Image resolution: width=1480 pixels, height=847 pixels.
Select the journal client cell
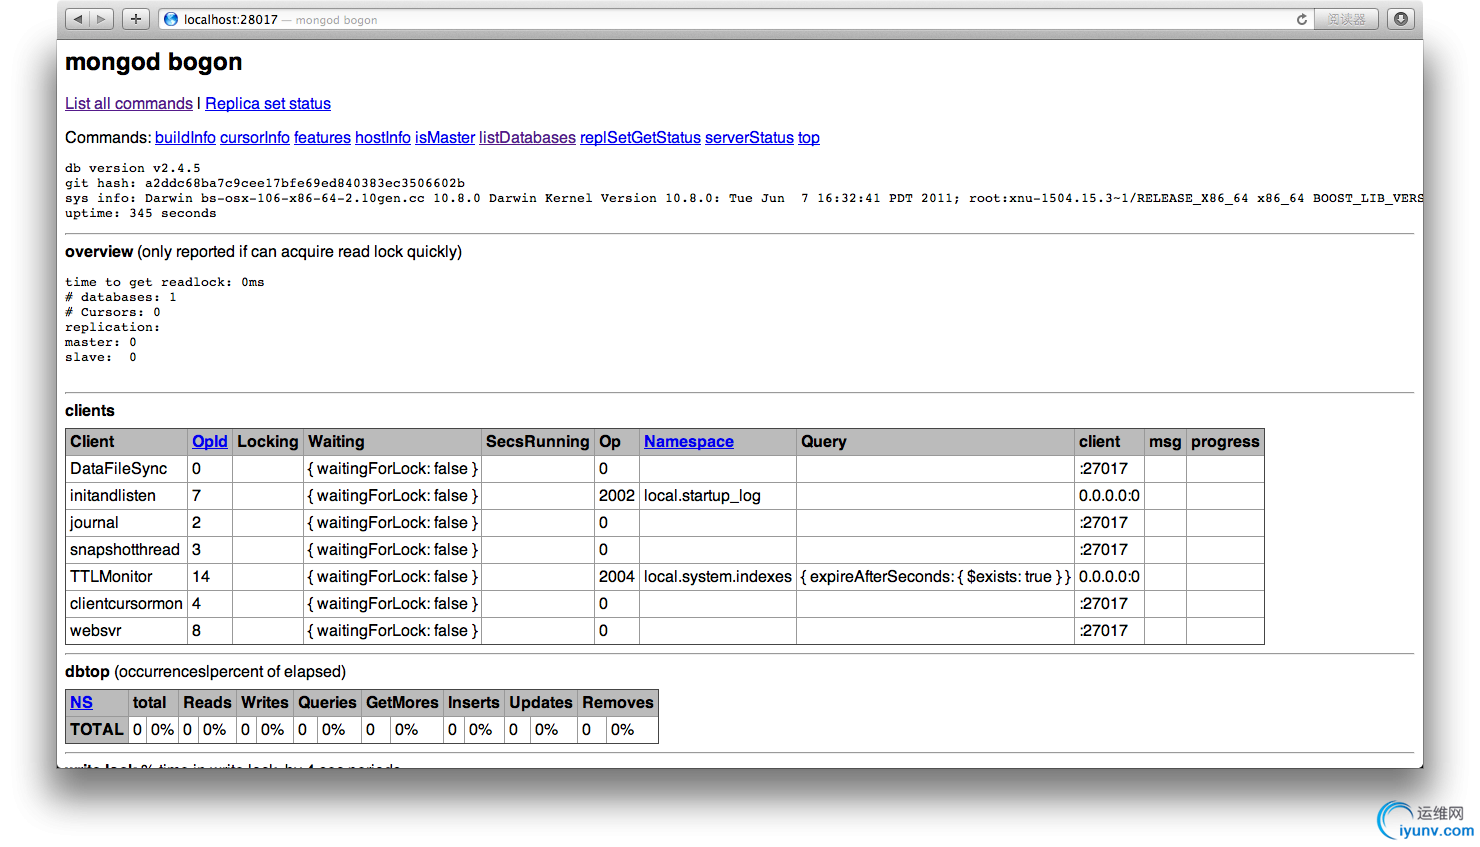click(x=126, y=522)
